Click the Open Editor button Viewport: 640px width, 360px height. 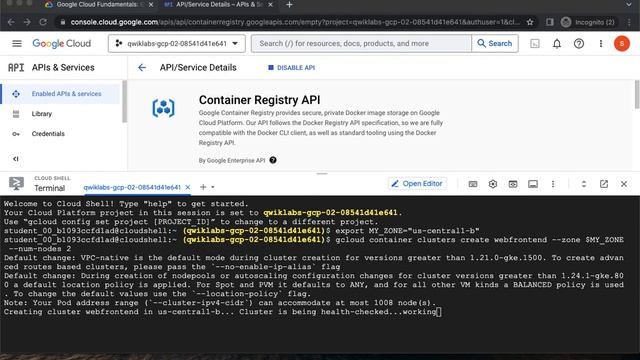coord(417,184)
